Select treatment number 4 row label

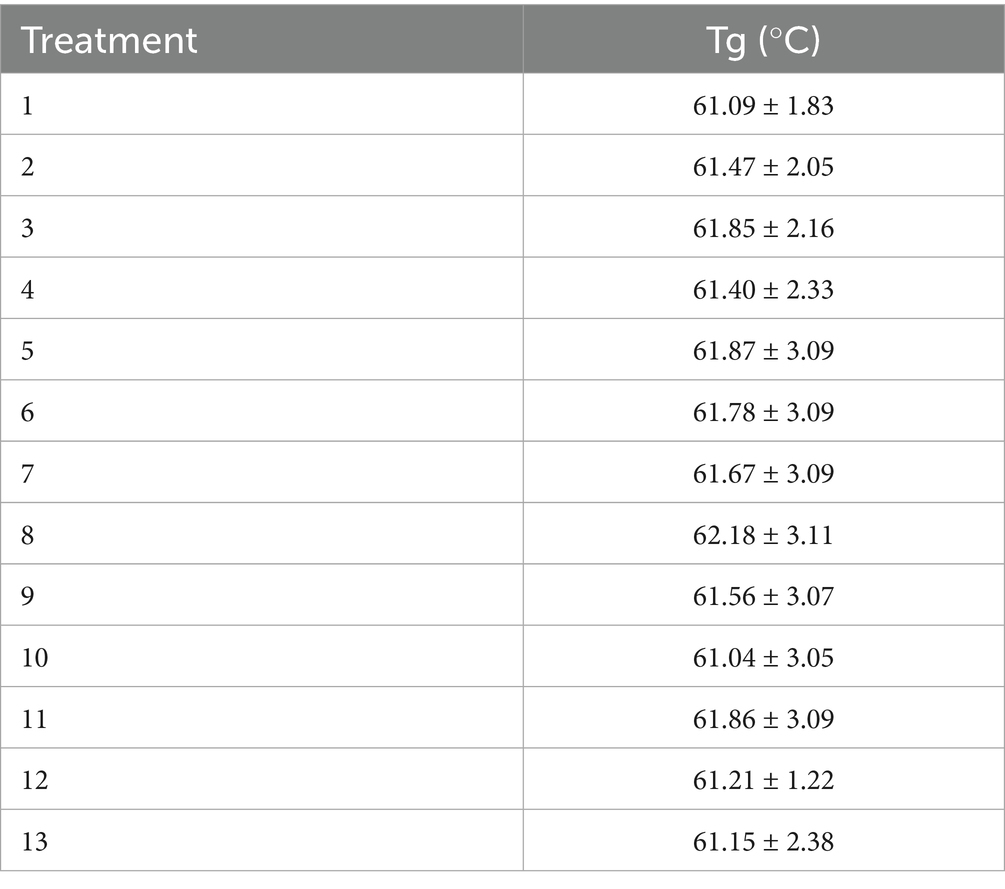(x=28, y=290)
